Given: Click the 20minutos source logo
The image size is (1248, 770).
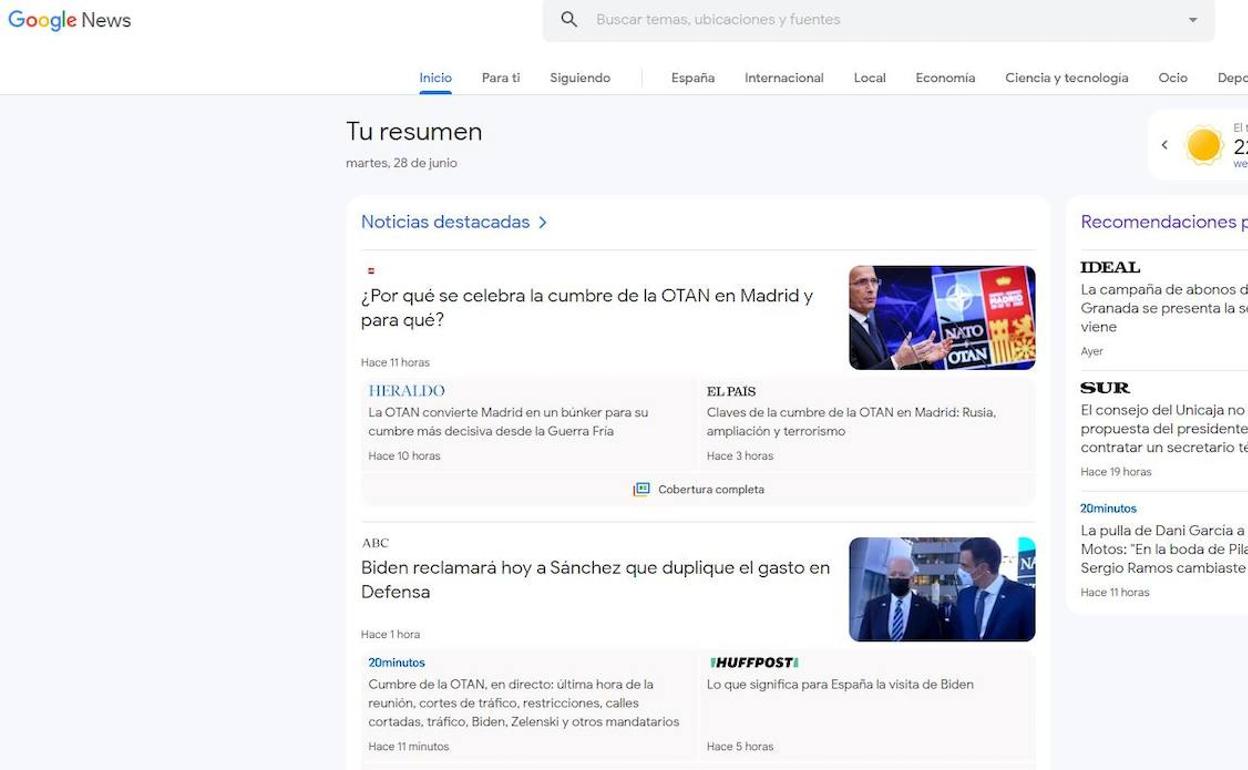Looking at the screenshot, I should (396, 662).
